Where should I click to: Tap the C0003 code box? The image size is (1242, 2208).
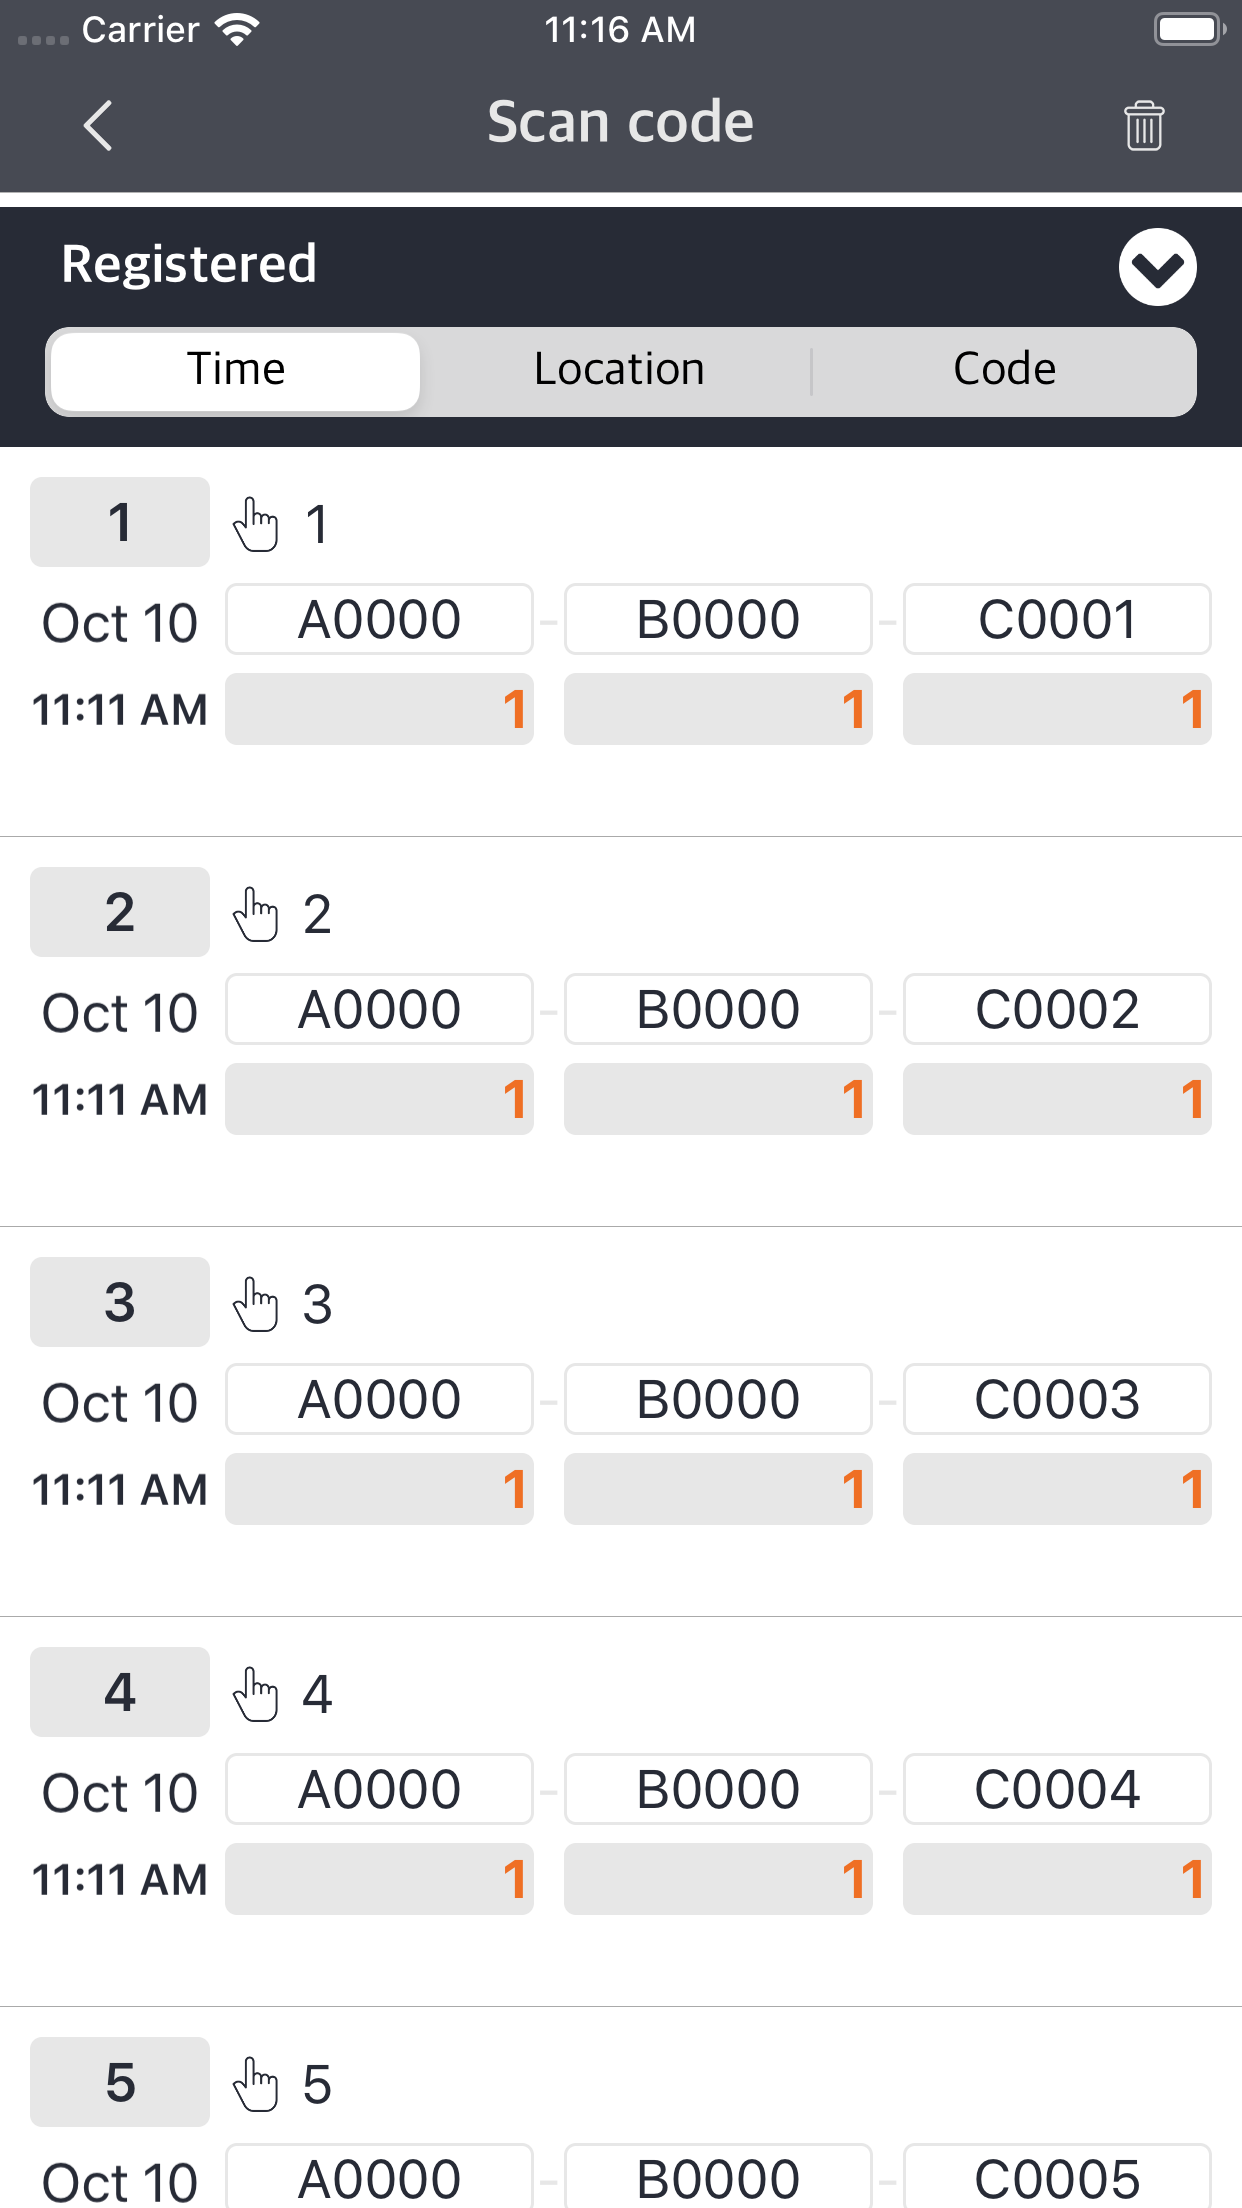click(1057, 1399)
